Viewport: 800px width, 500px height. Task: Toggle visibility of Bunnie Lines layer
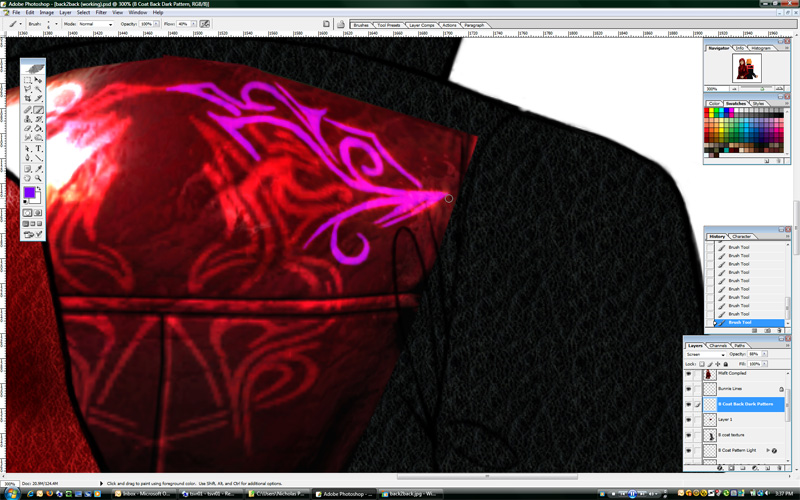[x=688, y=388]
